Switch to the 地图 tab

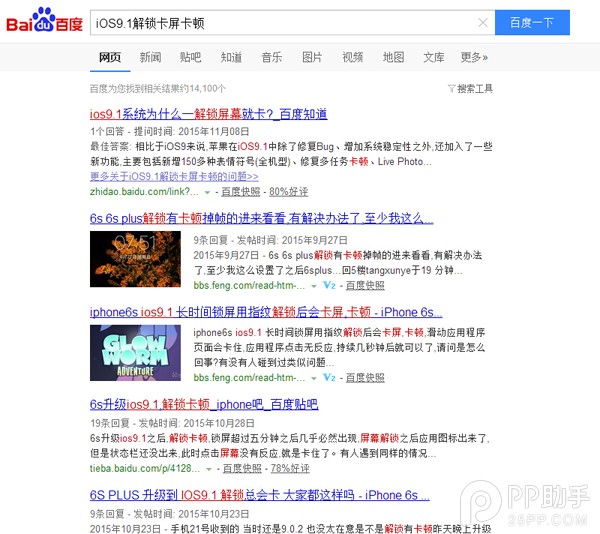pyautogui.click(x=393, y=57)
